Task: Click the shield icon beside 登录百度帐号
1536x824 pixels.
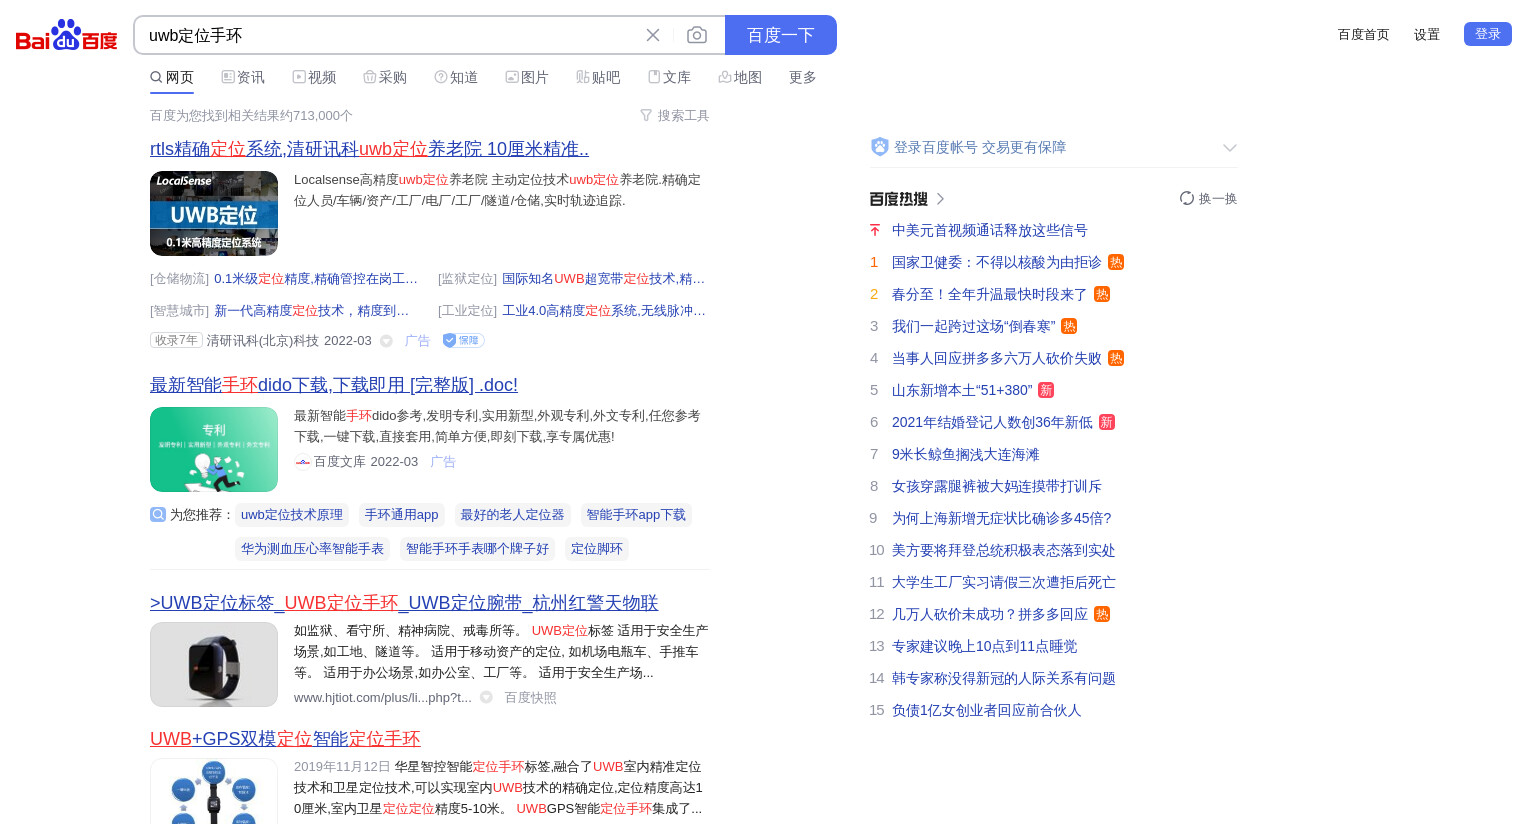Action: pyautogui.click(x=880, y=147)
